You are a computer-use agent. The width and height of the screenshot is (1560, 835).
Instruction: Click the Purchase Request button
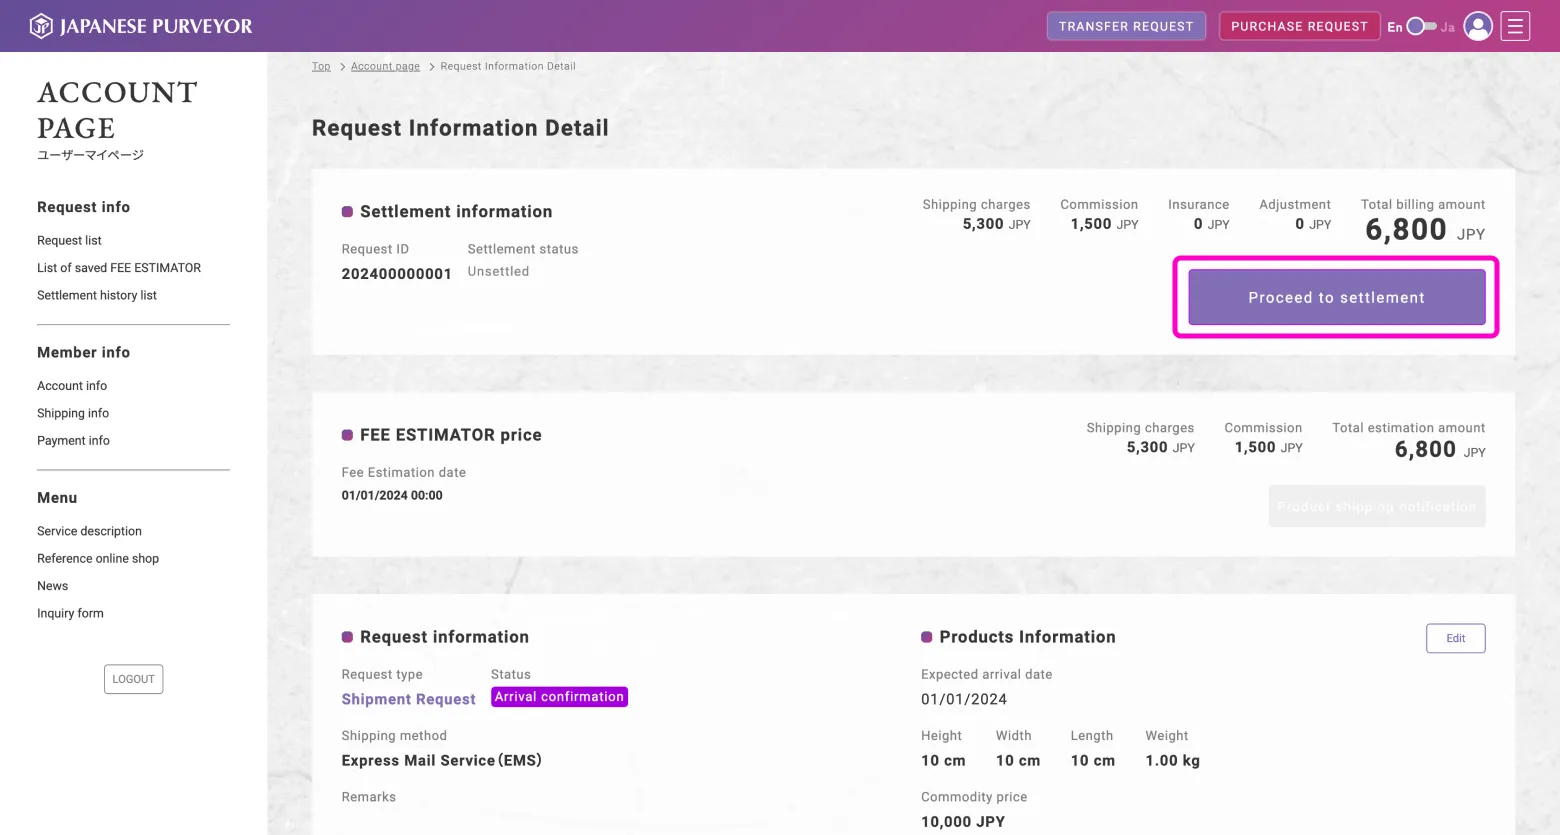(1298, 26)
